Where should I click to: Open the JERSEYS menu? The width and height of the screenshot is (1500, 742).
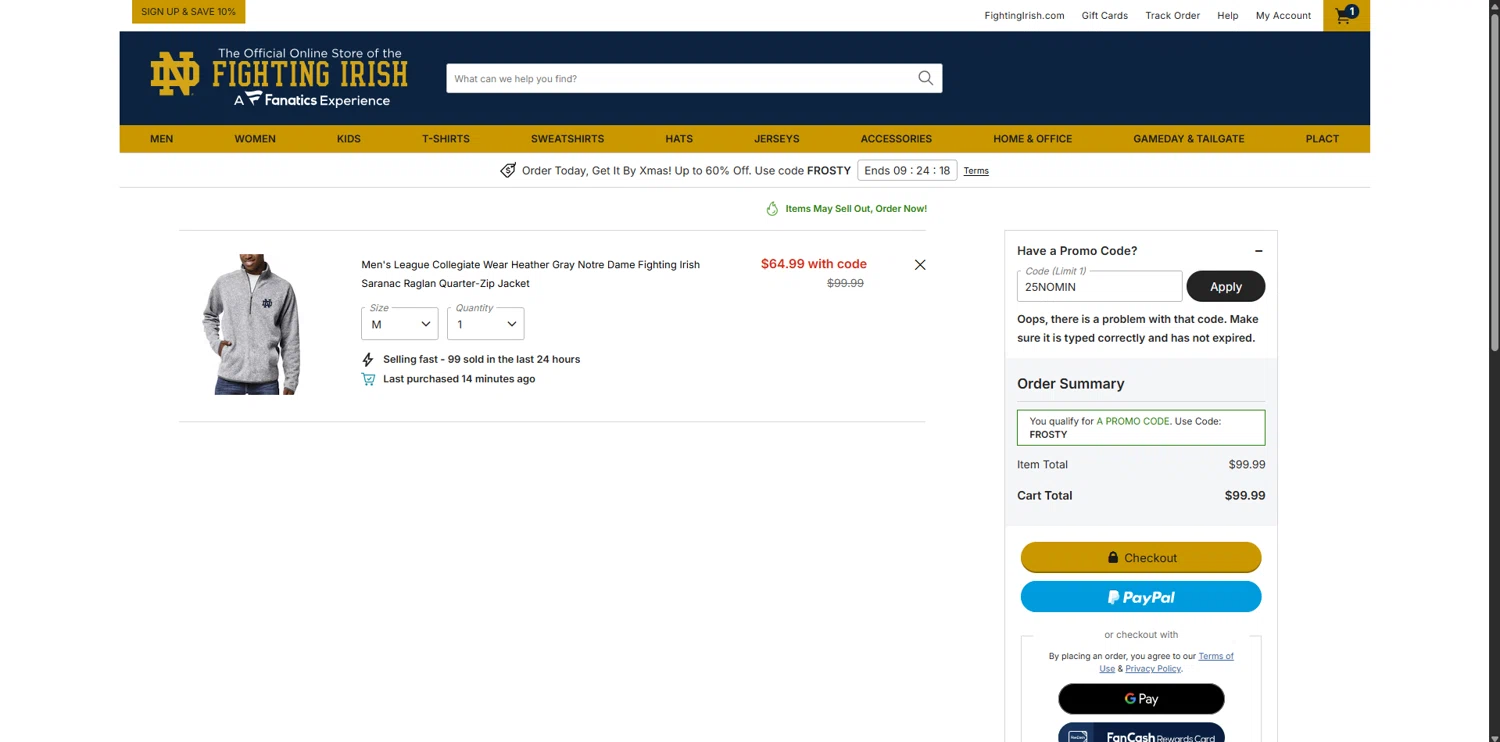click(x=777, y=139)
